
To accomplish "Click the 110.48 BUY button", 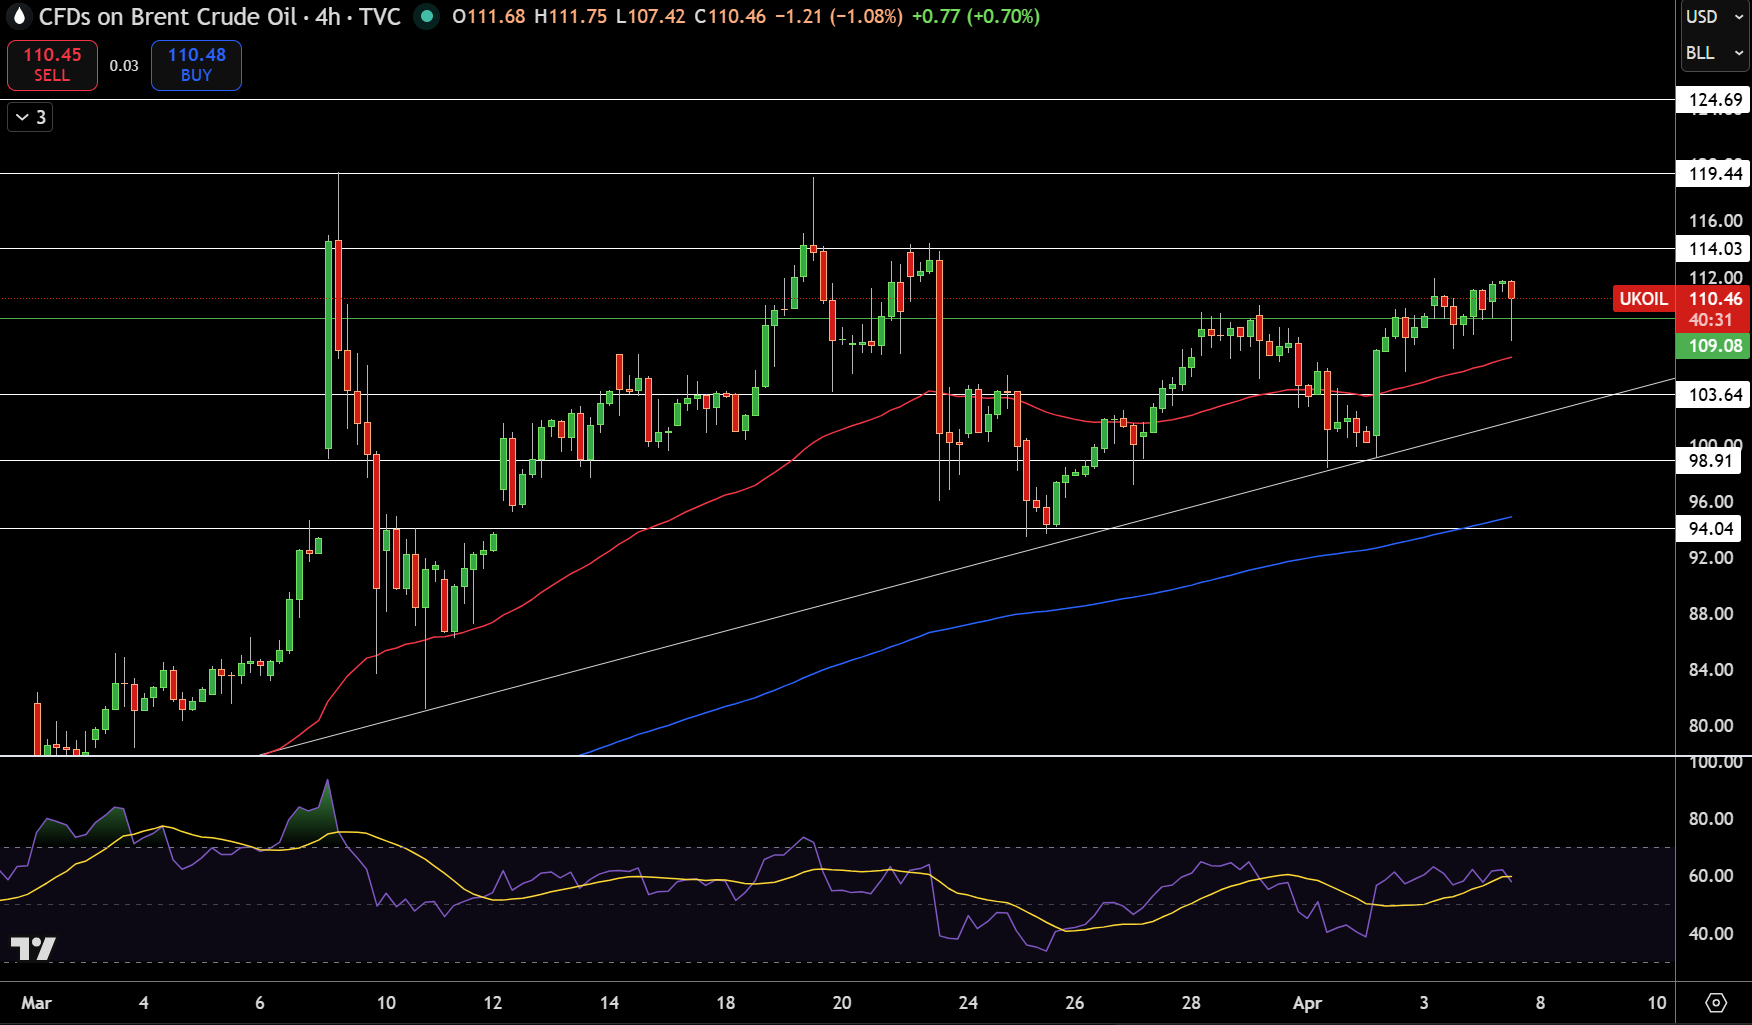I will tap(196, 65).
